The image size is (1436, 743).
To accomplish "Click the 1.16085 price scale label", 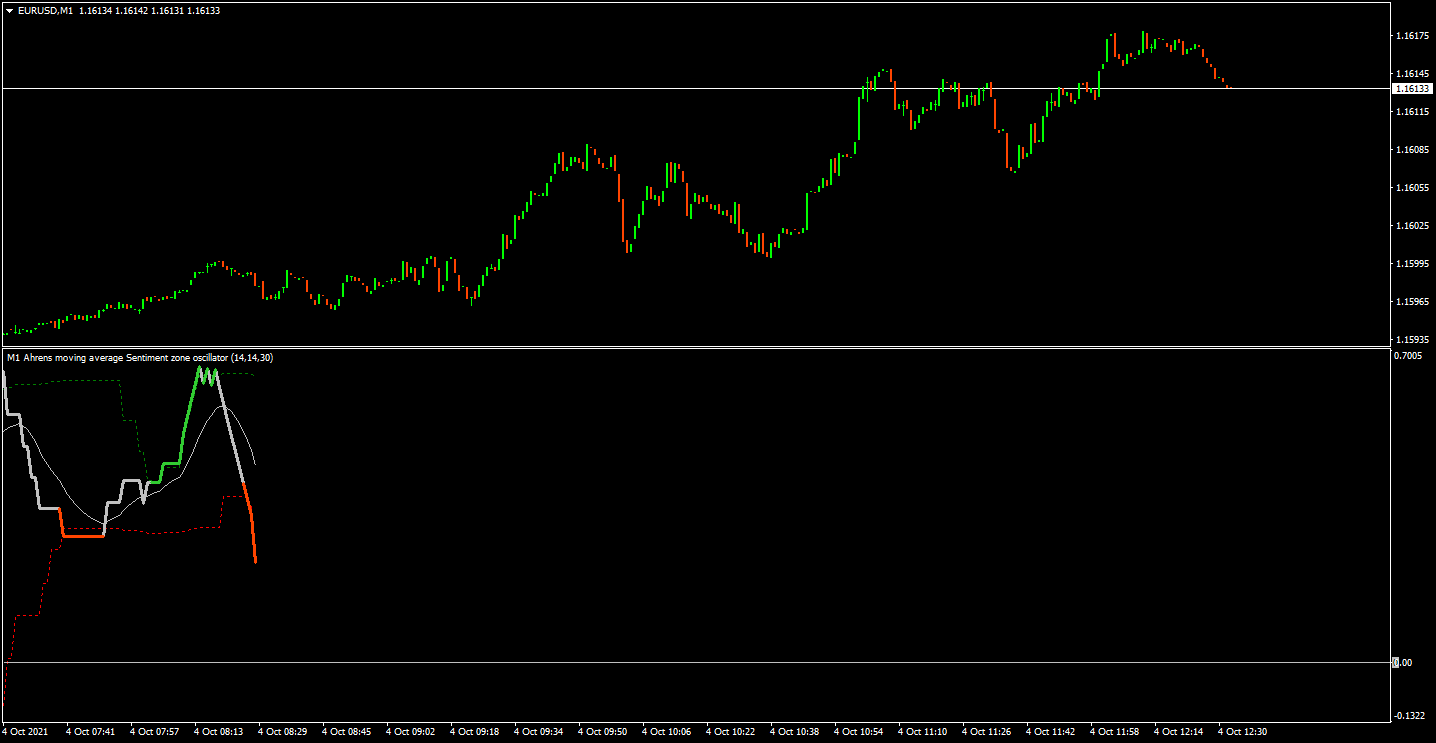I will click(1411, 150).
